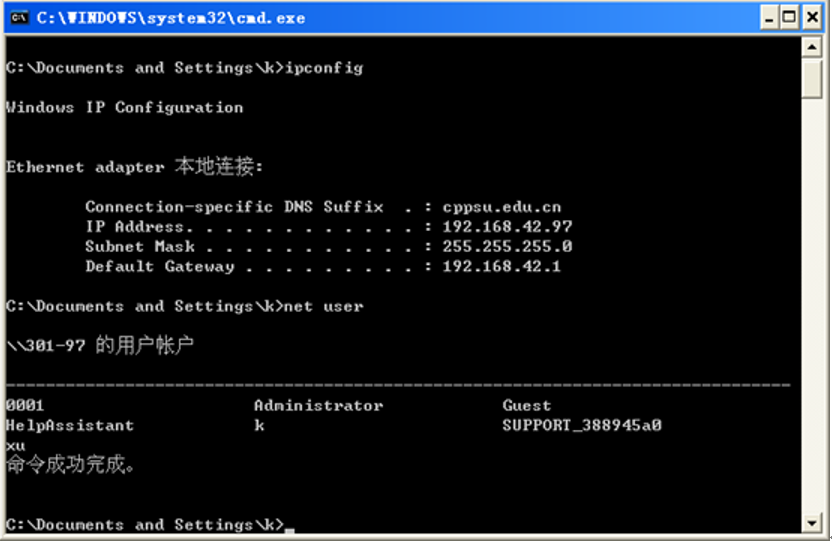This screenshot has height=541, width=832.
Task: Click the HelpAssistant account name
Action: [x=69, y=426]
